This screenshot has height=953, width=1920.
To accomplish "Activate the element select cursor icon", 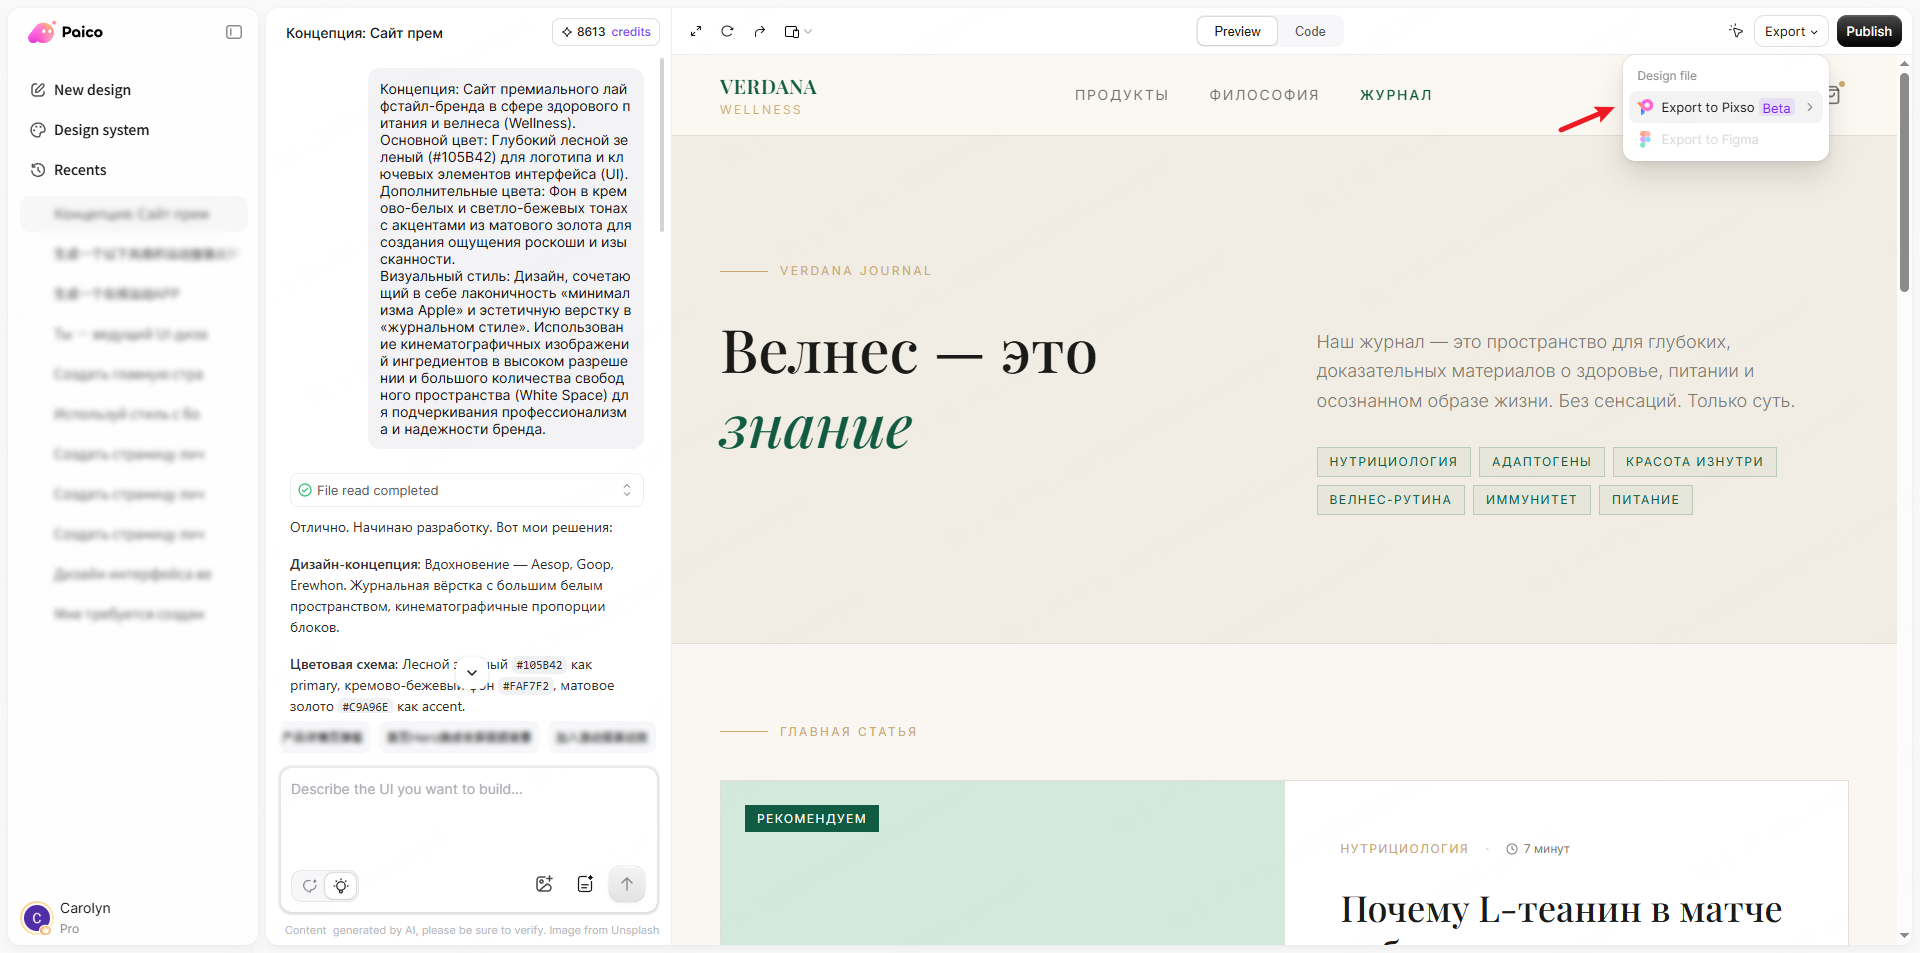I will [1735, 32].
